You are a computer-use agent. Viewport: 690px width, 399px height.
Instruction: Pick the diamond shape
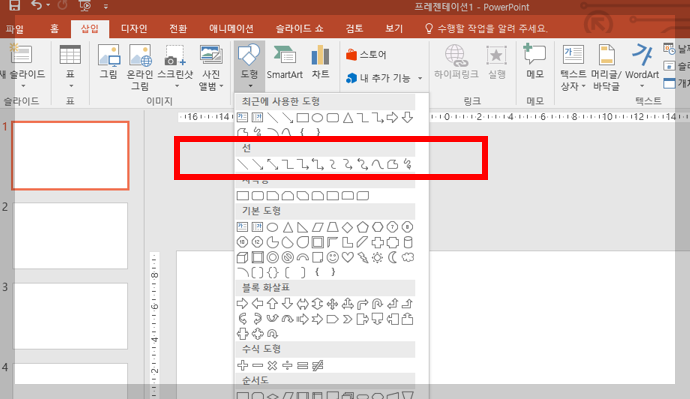pos(348,227)
